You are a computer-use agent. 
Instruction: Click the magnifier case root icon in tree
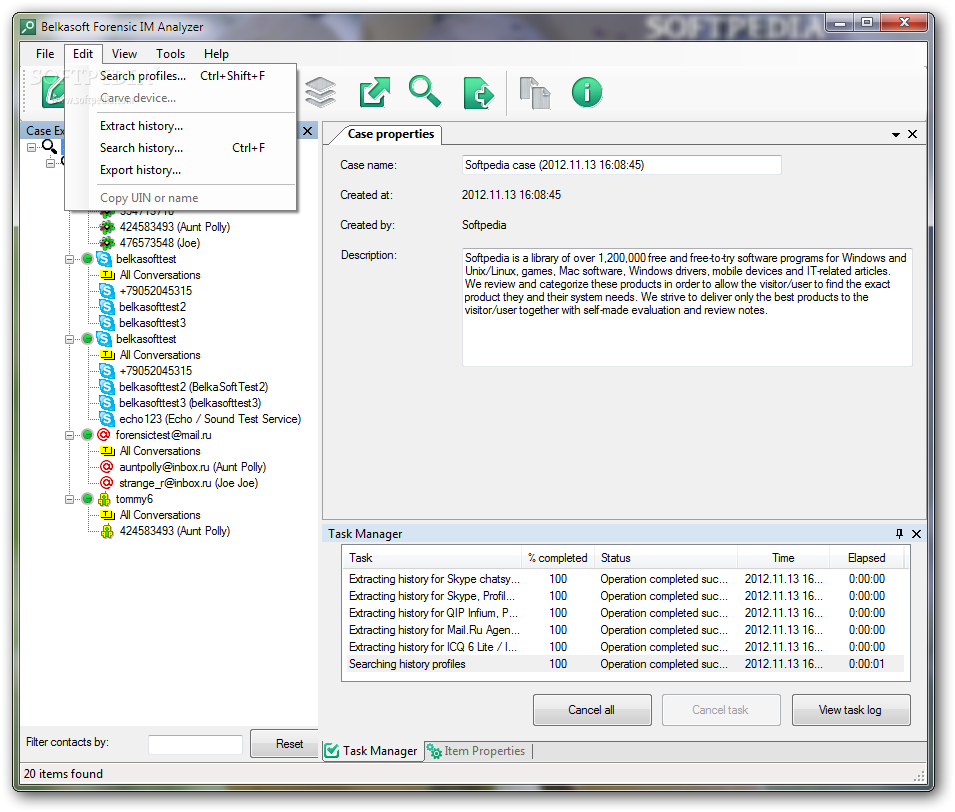49,147
